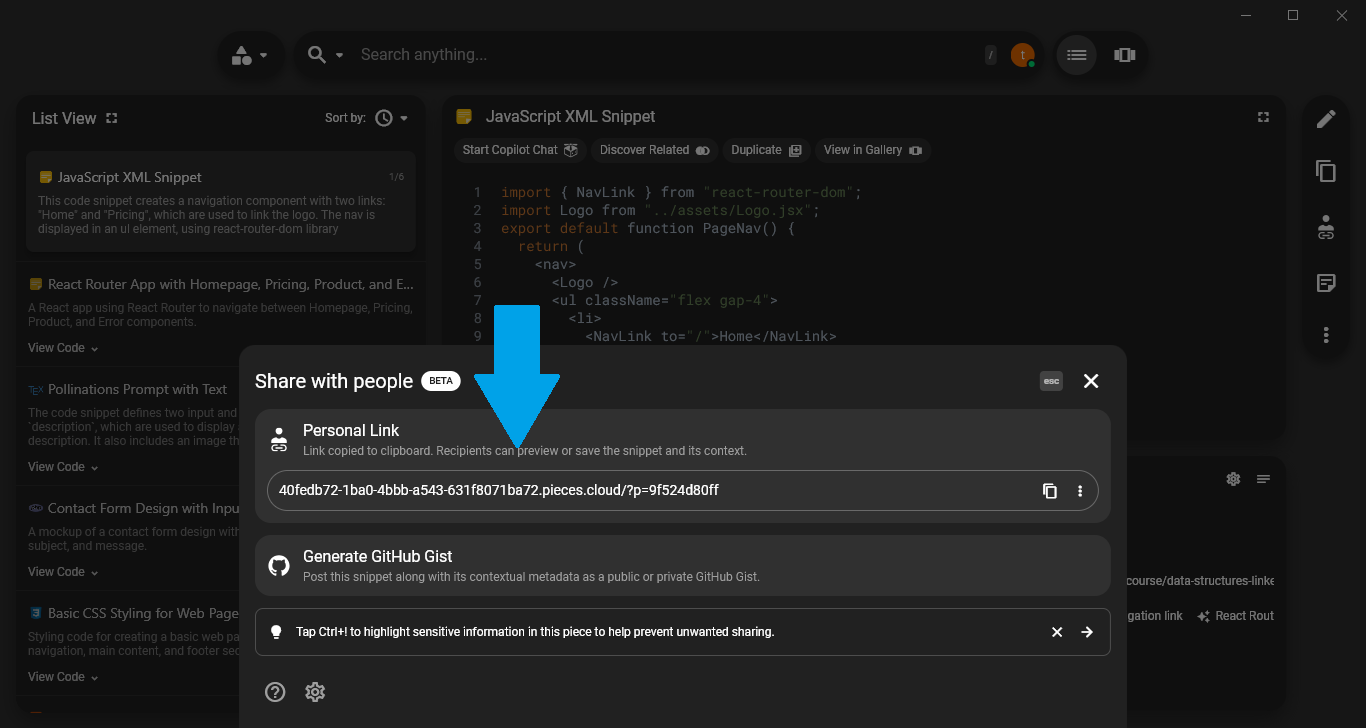
Task: Open the share link icon in right sidebar
Action: (x=1326, y=227)
